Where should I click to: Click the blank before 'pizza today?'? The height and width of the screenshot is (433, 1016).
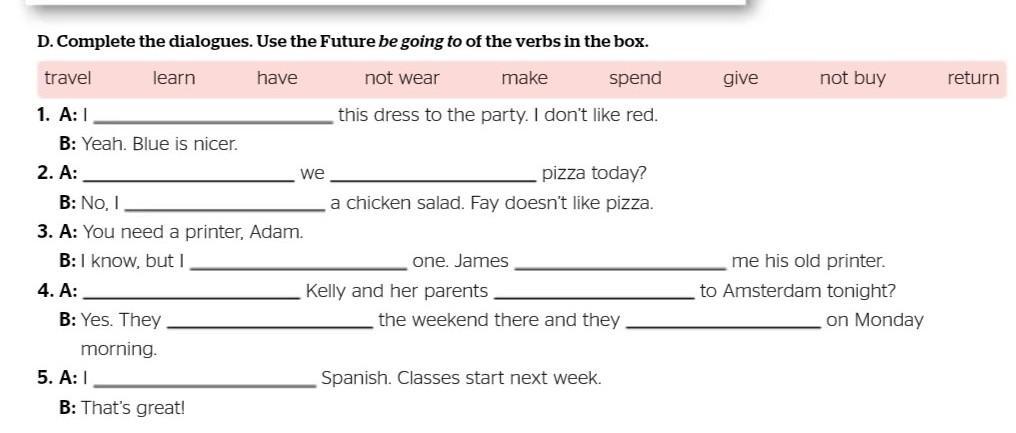pos(434,174)
